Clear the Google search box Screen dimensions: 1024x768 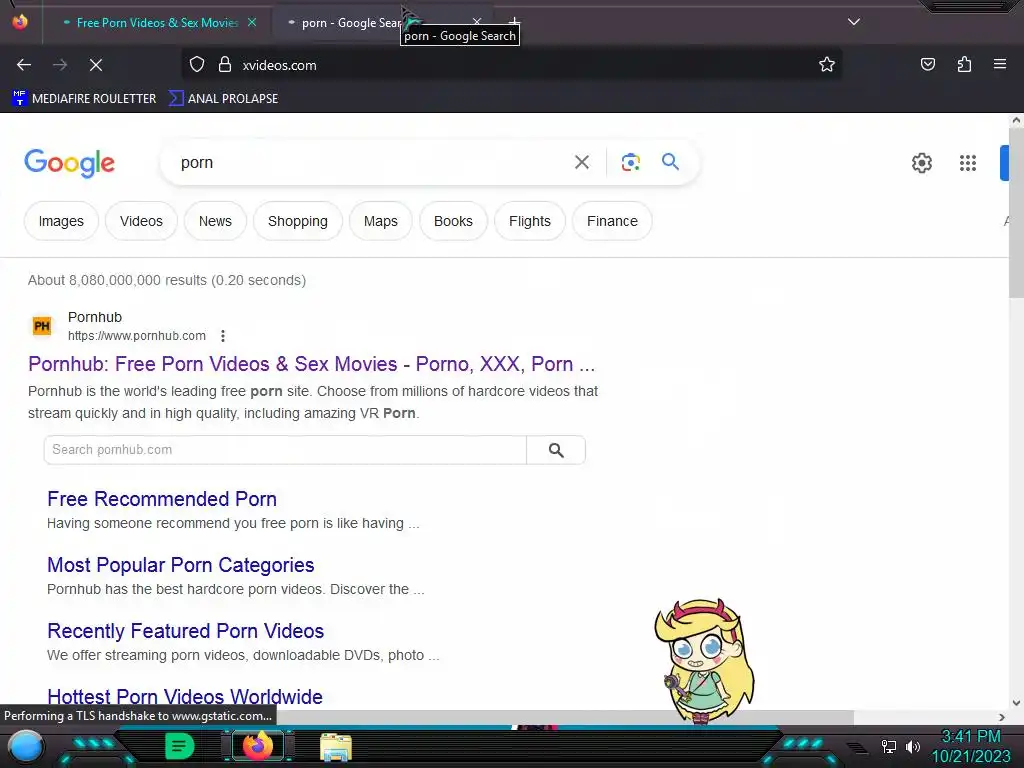(x=581, y=162)
